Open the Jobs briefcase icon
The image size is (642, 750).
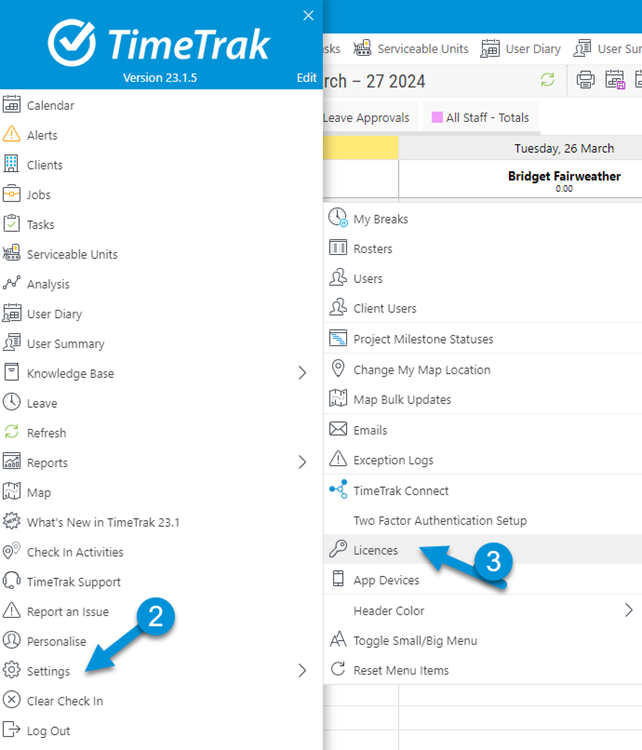(12, 195)
